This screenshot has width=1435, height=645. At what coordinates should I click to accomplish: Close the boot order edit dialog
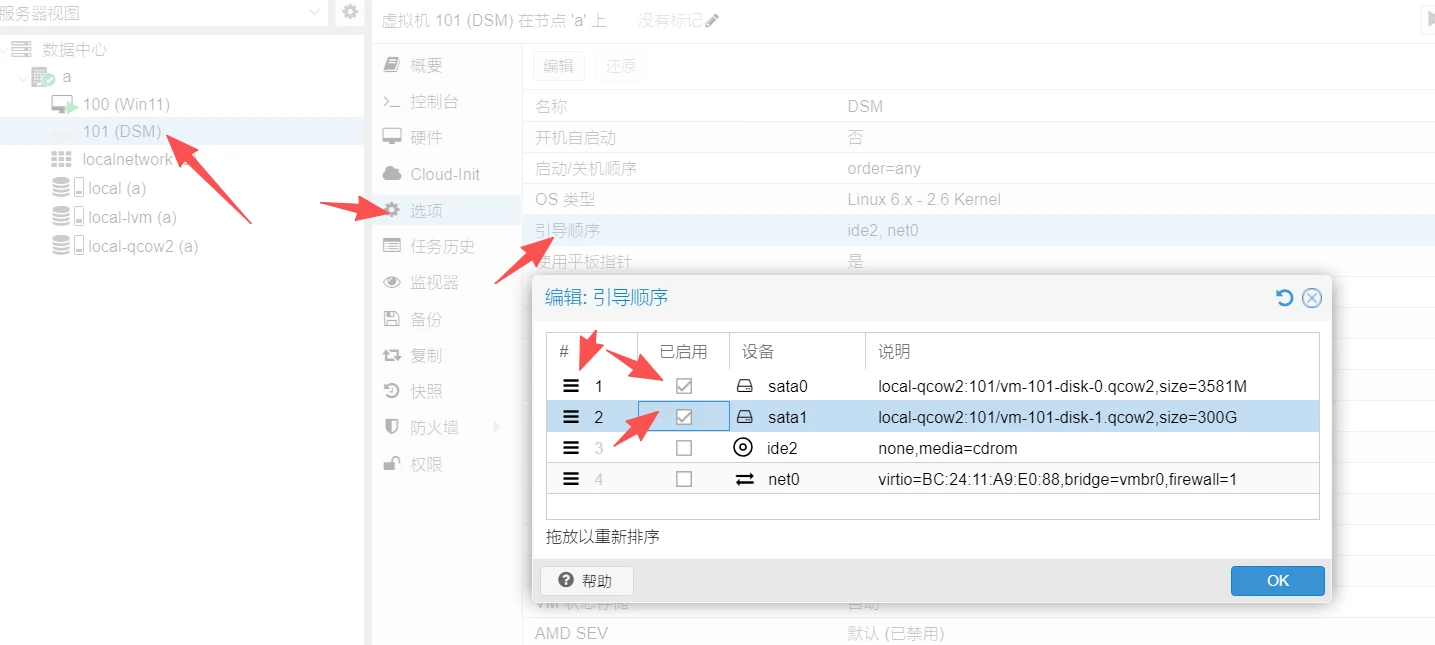pos(1312,298)
